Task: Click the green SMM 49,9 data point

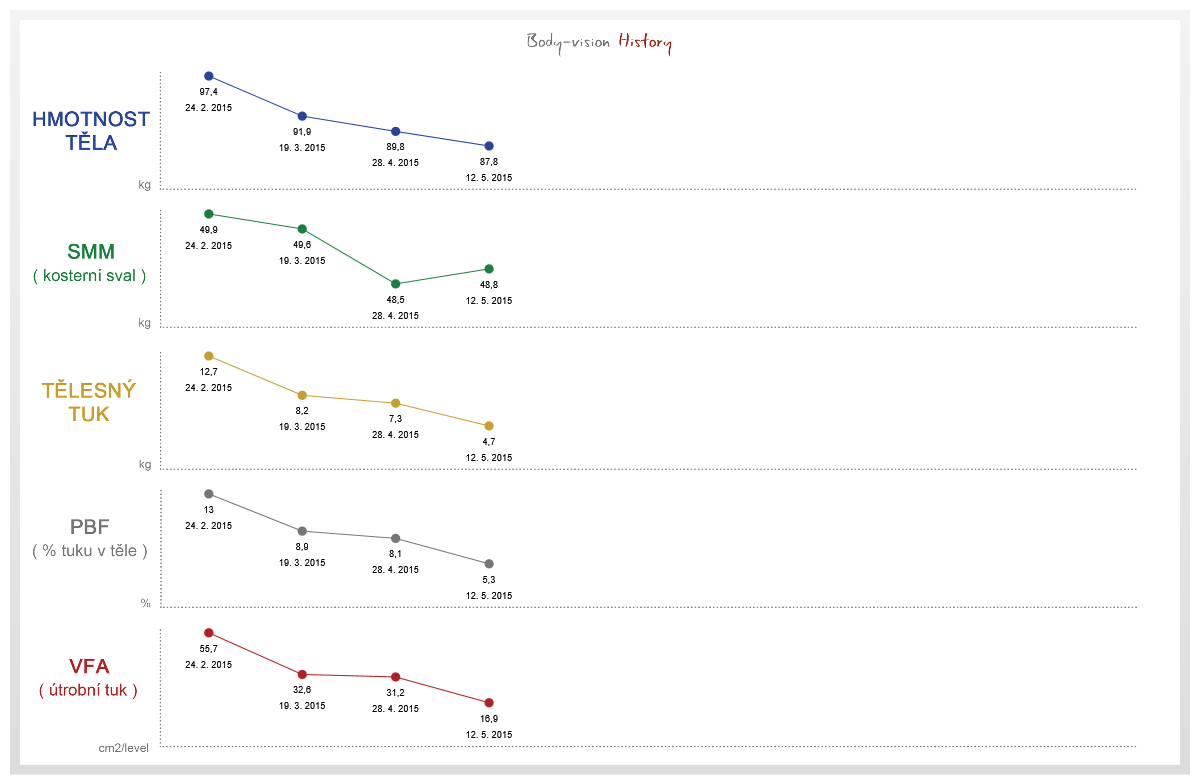Action: 208,214
